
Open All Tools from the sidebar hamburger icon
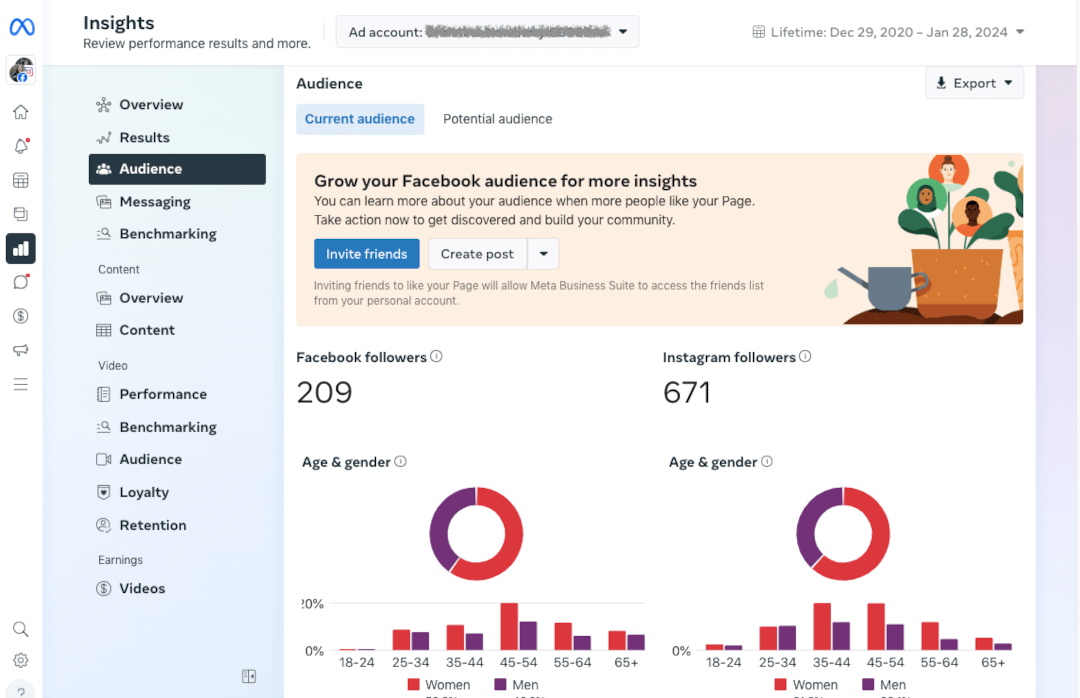click(x=21, y=384)
